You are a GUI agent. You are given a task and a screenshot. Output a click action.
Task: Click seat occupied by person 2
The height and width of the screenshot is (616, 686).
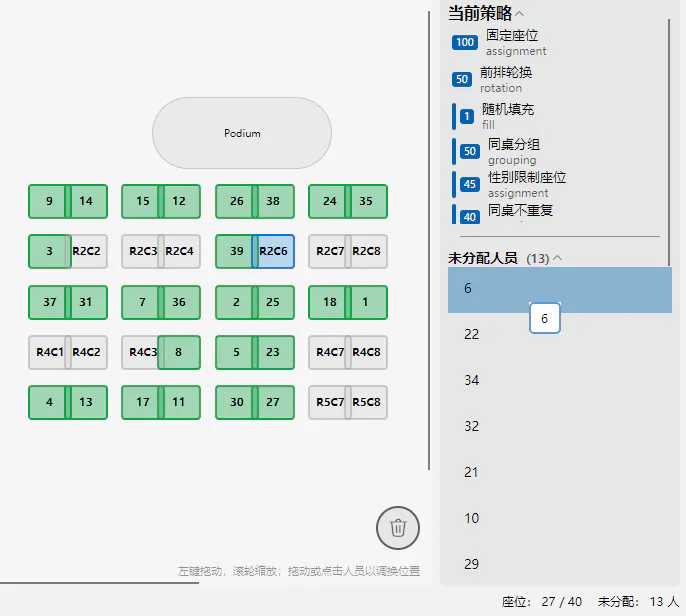coord(237,302)
